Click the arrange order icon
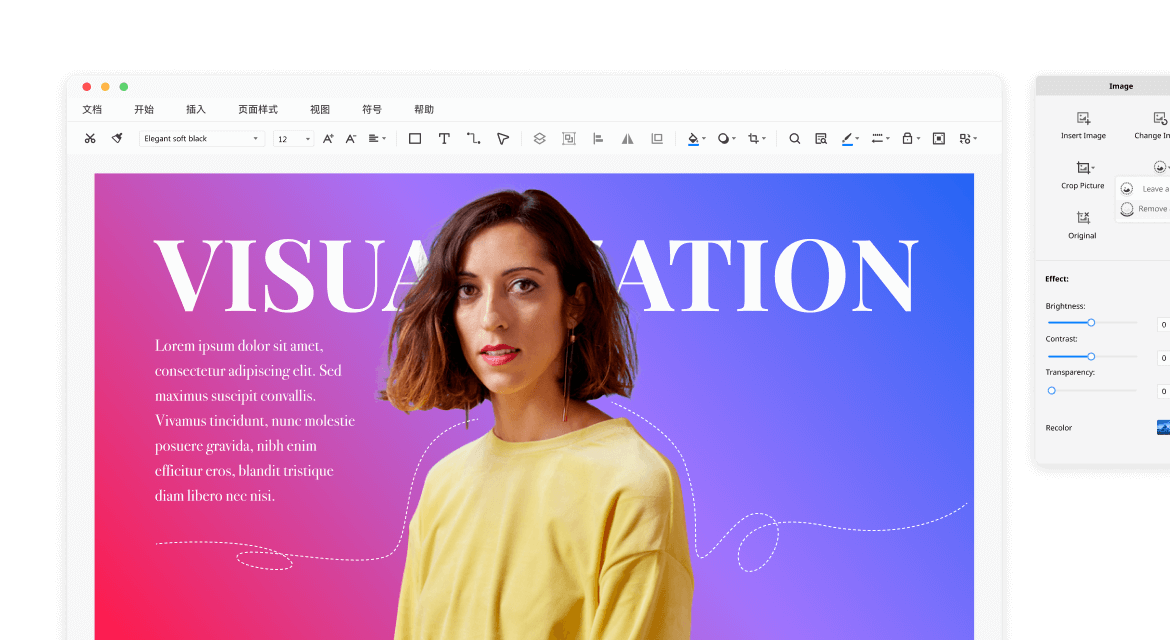 (657, 139)
